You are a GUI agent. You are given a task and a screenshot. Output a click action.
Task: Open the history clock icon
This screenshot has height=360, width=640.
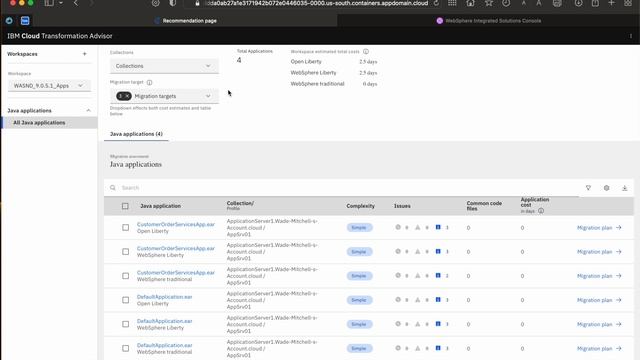506,3
